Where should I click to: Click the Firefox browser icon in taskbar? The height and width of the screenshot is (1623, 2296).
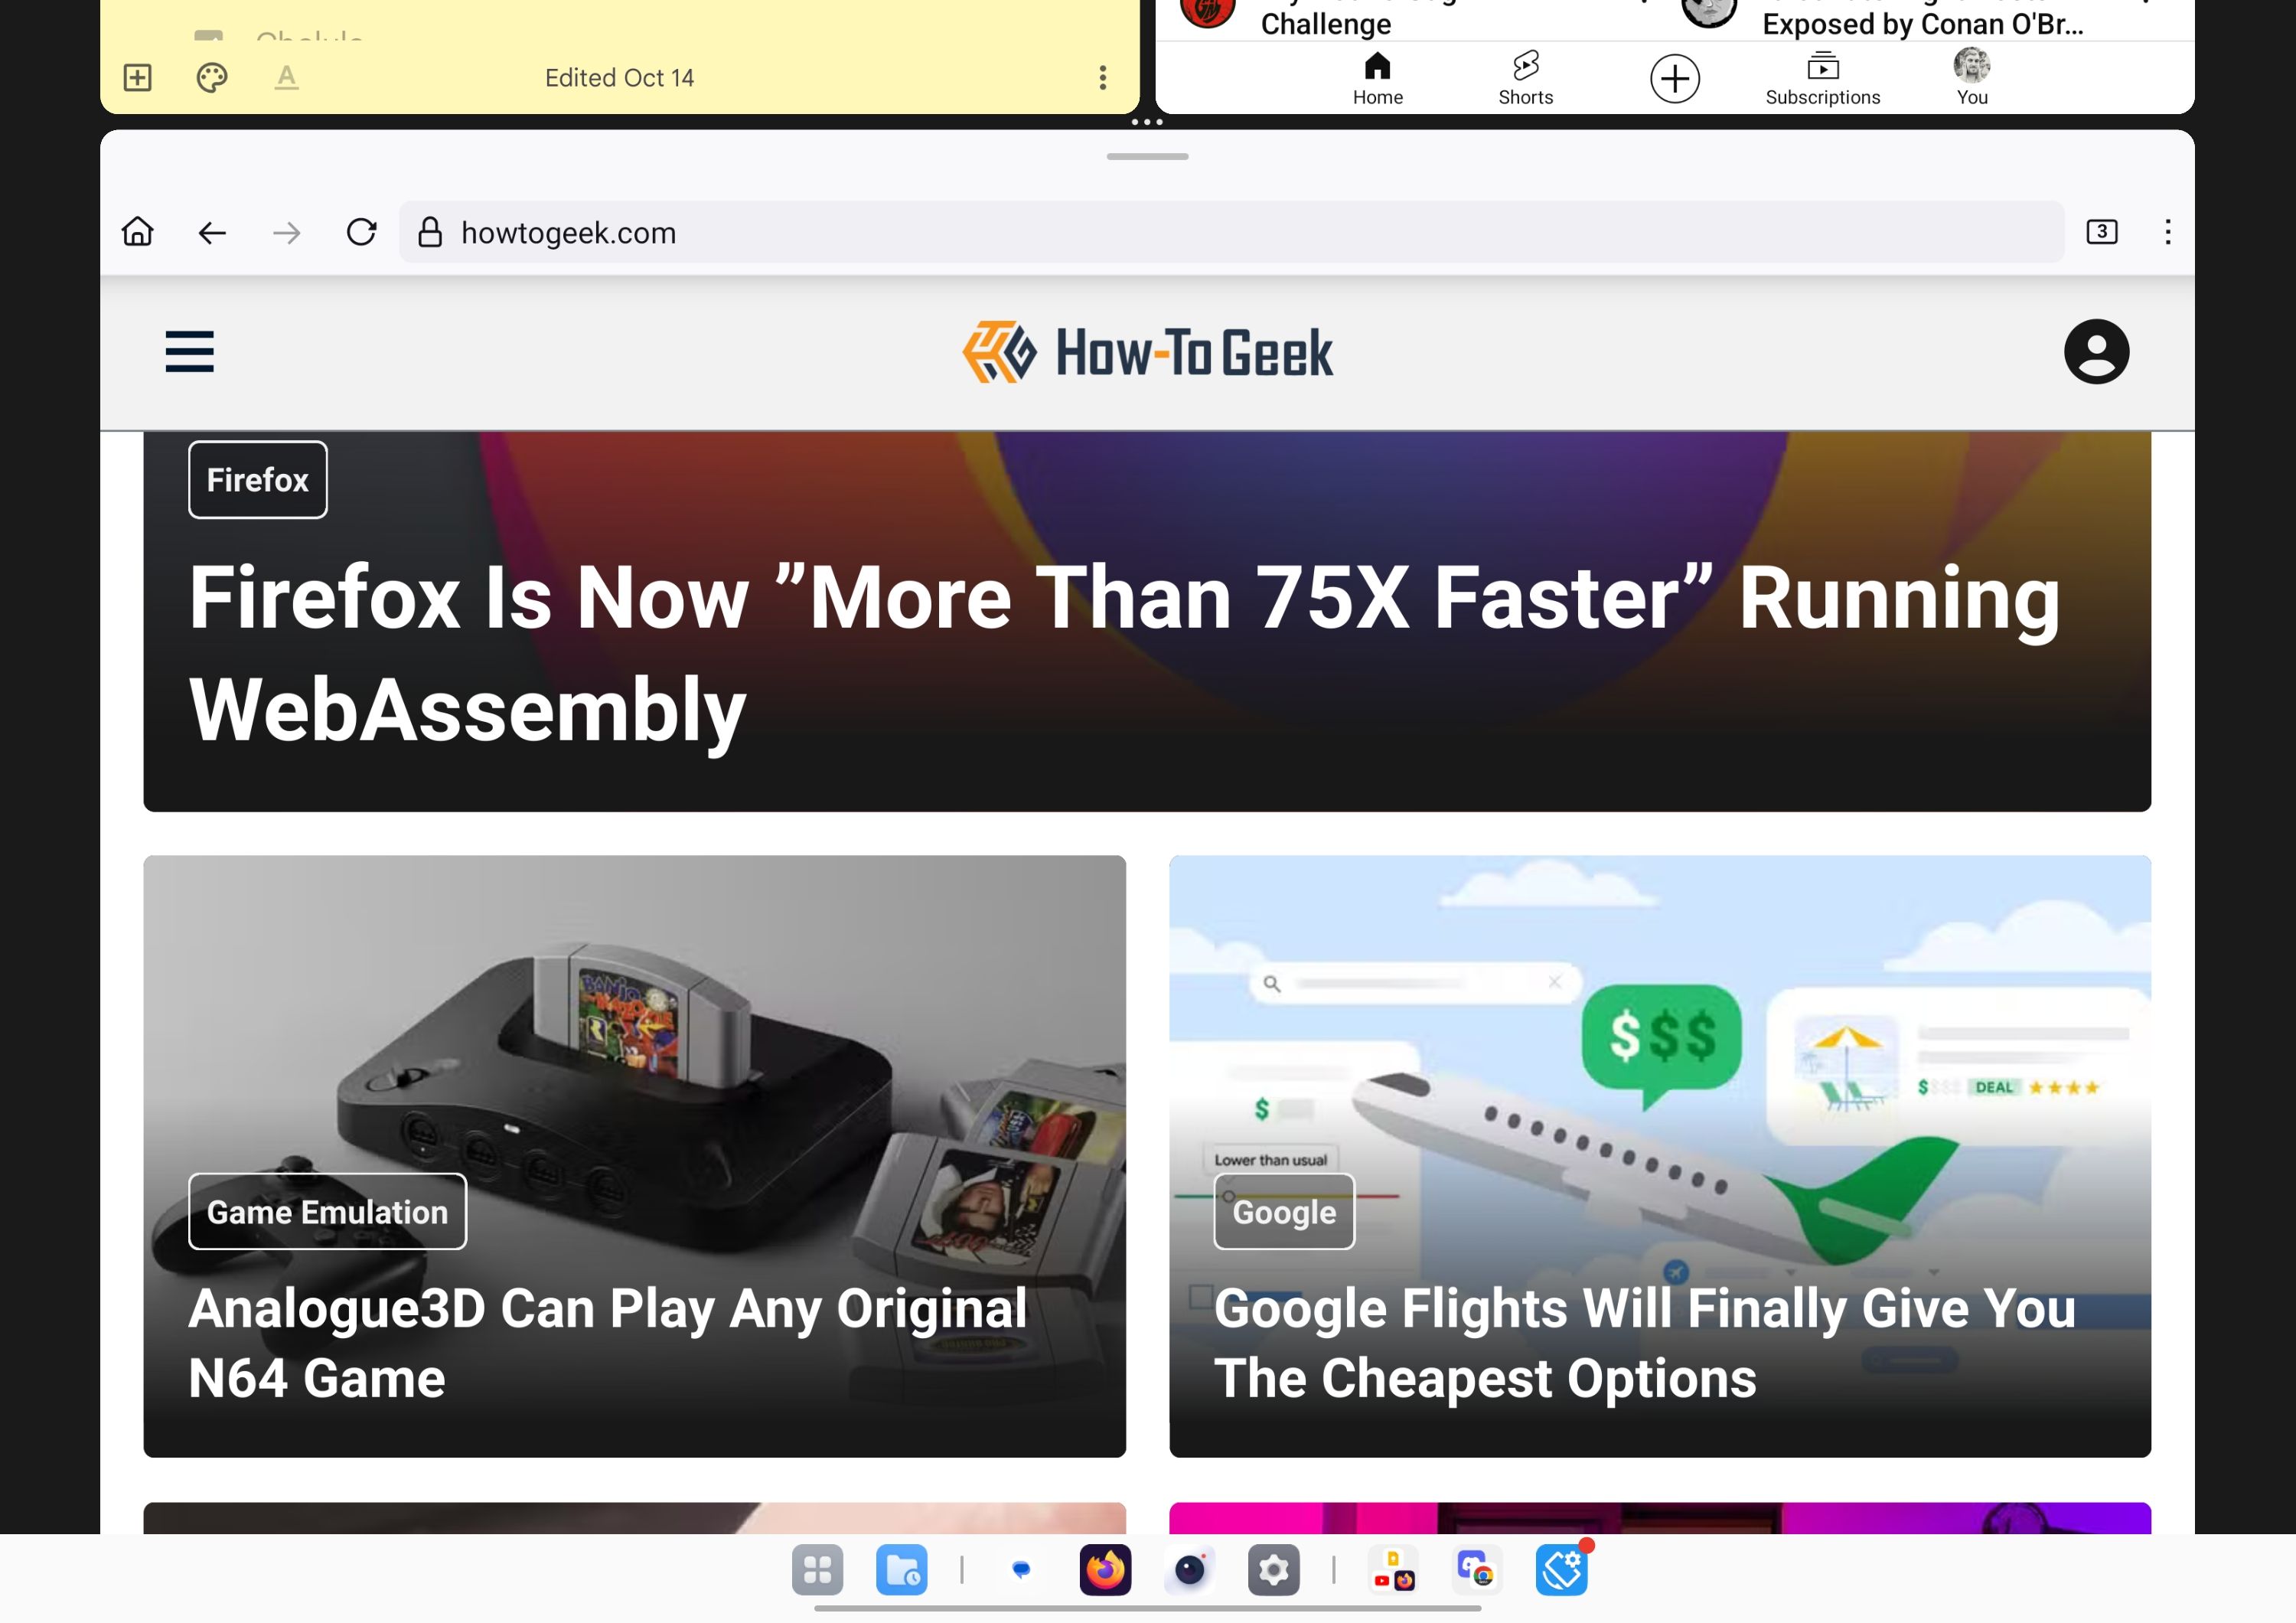tap(1104, 1570)
